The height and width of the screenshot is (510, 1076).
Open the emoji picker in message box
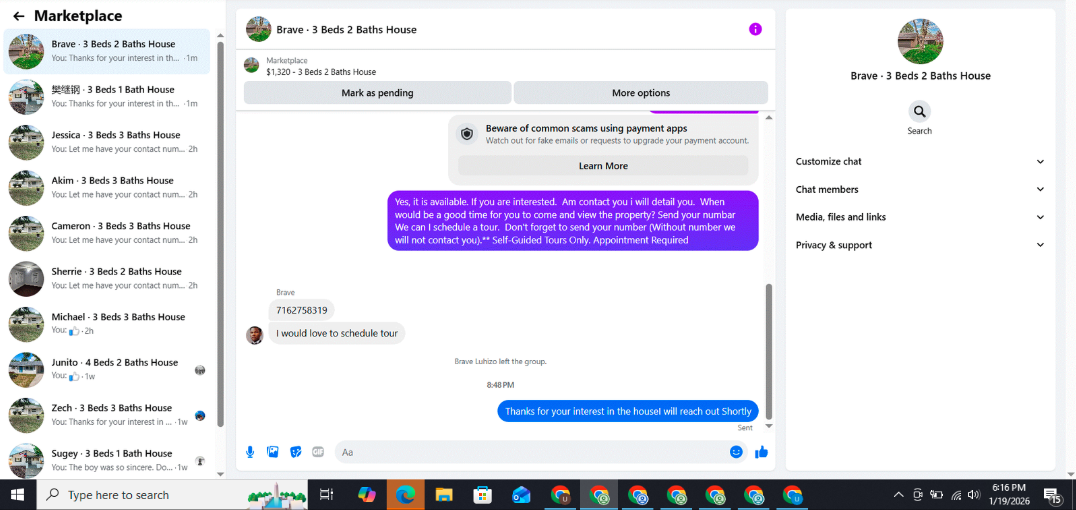point(736,452)
